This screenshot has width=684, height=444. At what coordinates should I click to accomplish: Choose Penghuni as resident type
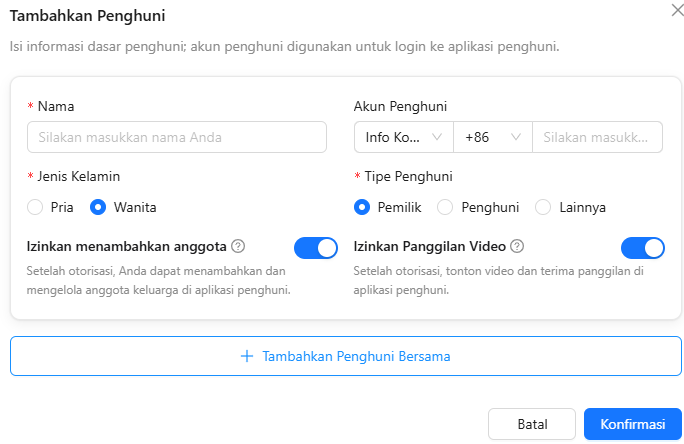445,207
